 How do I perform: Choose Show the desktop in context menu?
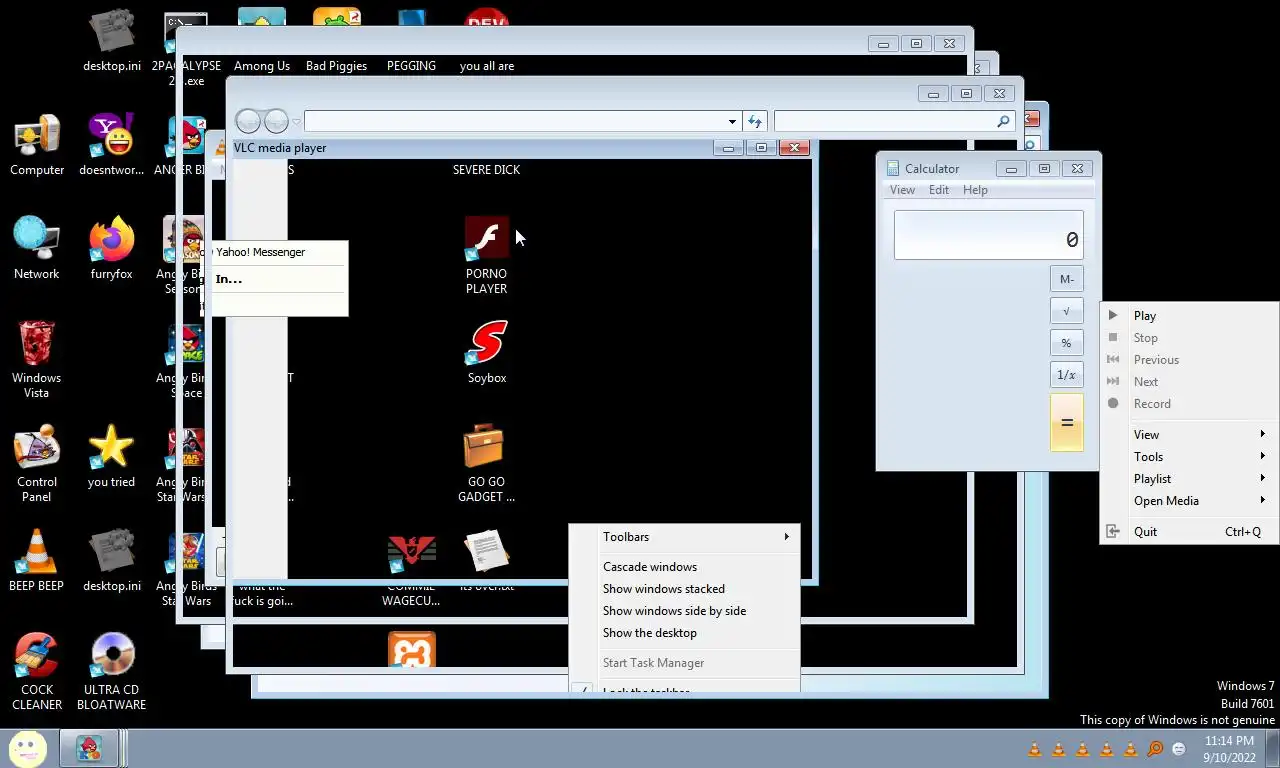pos(685,633)
